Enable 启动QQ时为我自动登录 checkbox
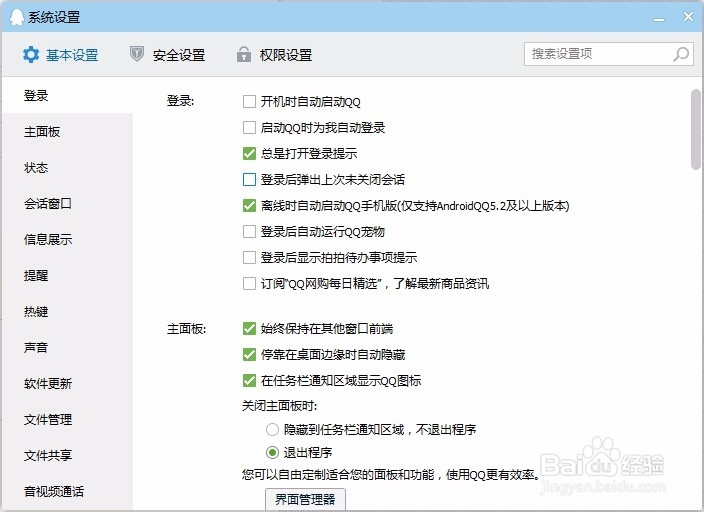Viewport: 704px width, 512px height. (x=249, y=128)
